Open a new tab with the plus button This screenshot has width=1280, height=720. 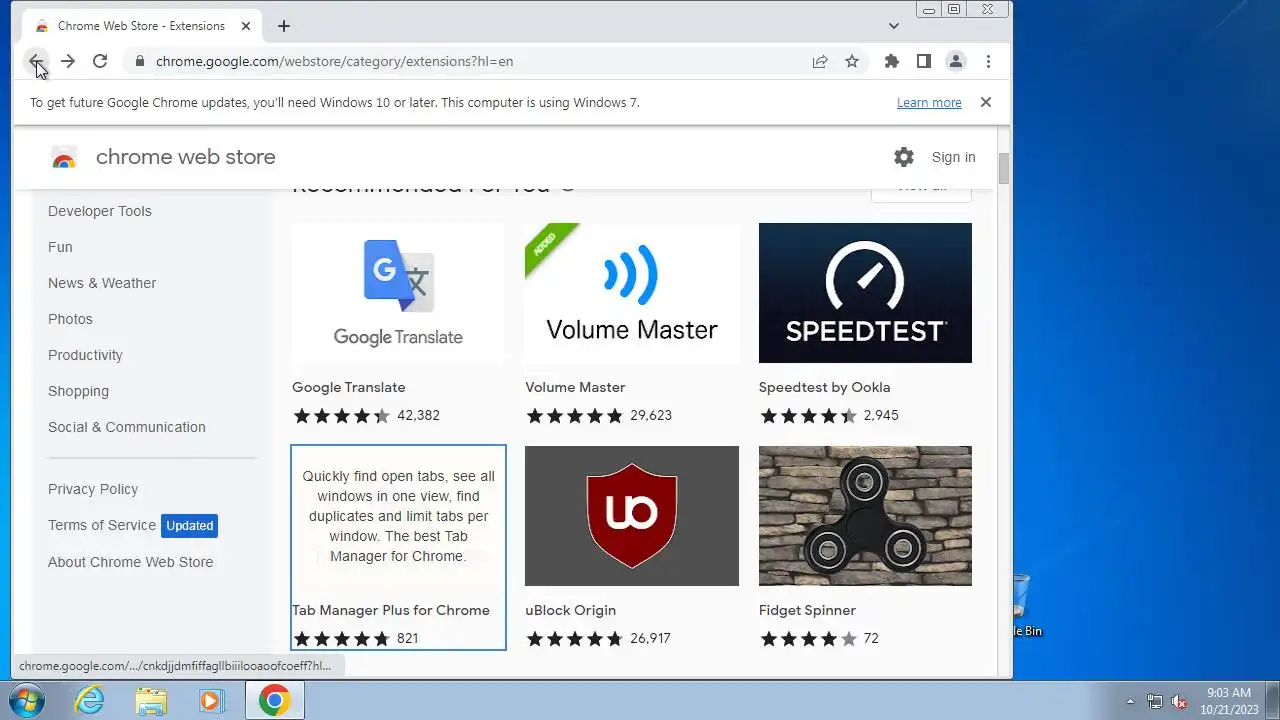coord(284,26)
